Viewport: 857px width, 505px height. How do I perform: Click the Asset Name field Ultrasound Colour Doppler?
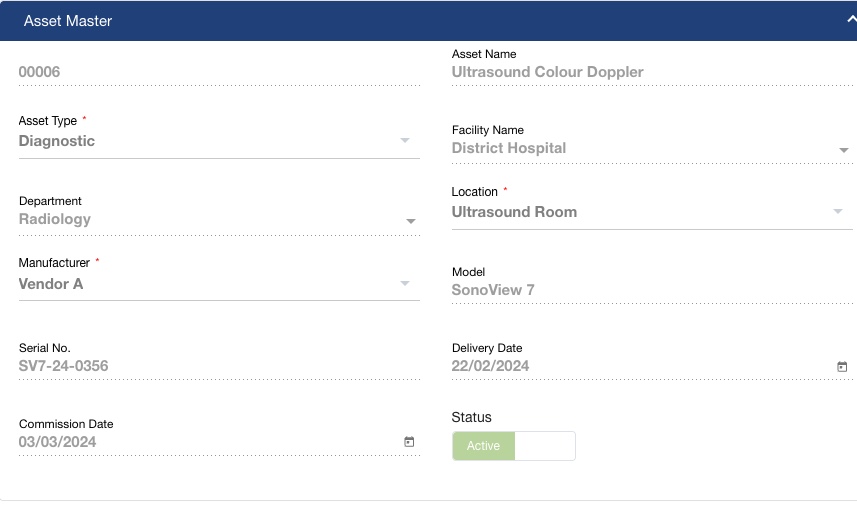(652, 72)
